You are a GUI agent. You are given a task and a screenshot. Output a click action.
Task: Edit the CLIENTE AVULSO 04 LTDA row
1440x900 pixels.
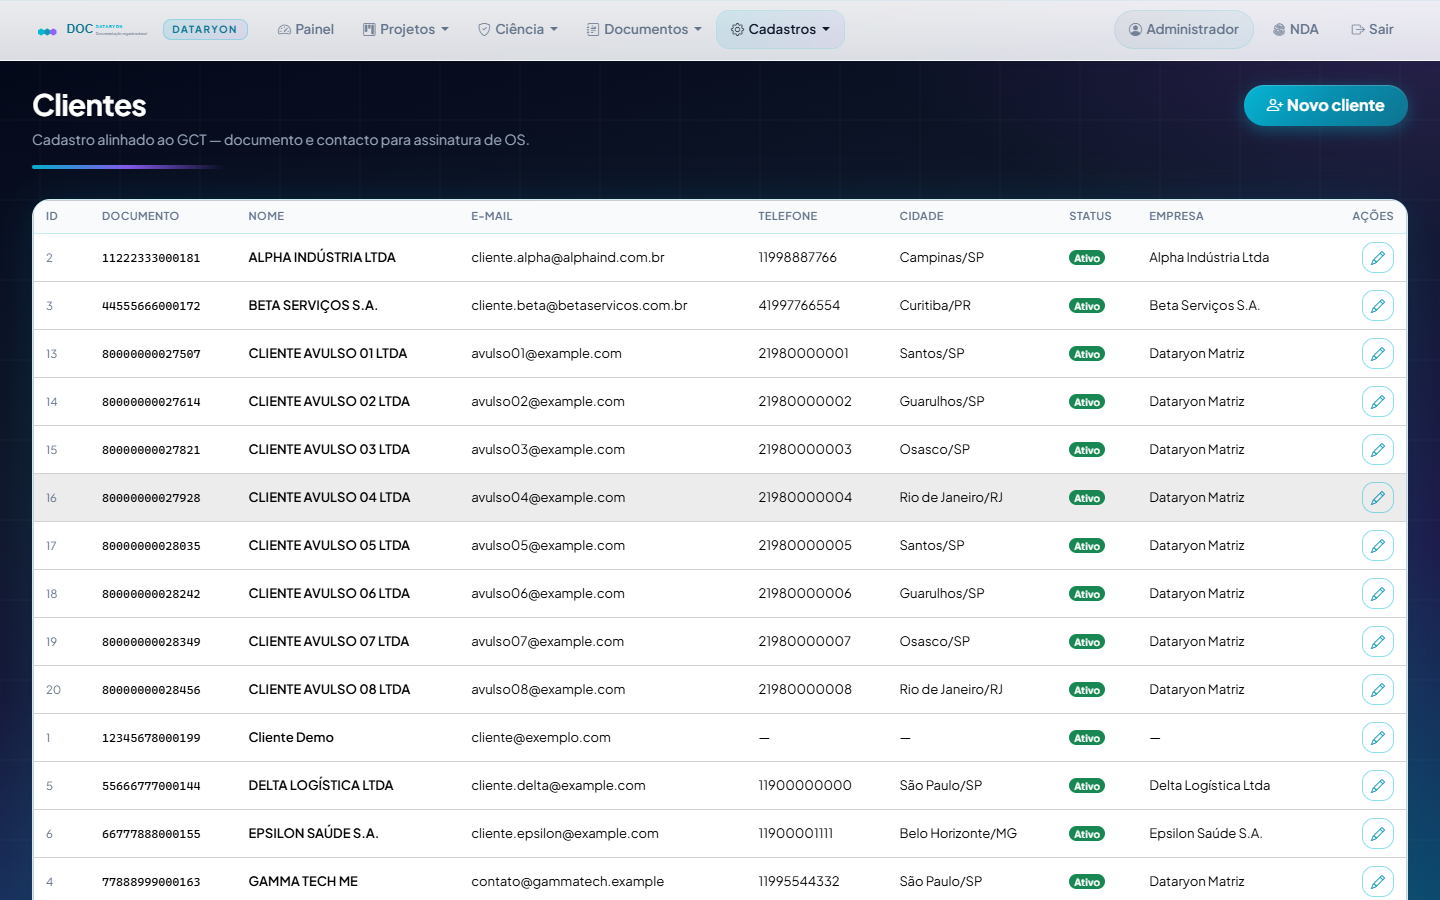click(x=1377, y=498)
